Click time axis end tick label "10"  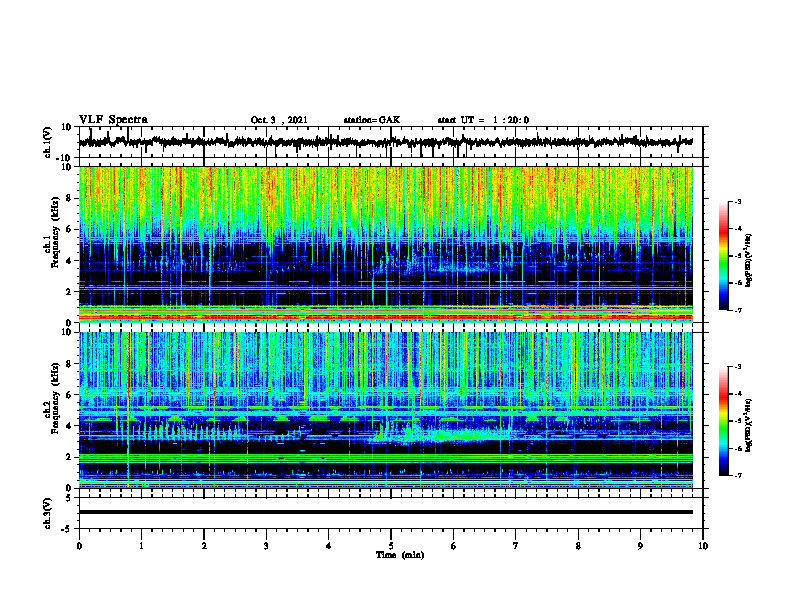703,546
